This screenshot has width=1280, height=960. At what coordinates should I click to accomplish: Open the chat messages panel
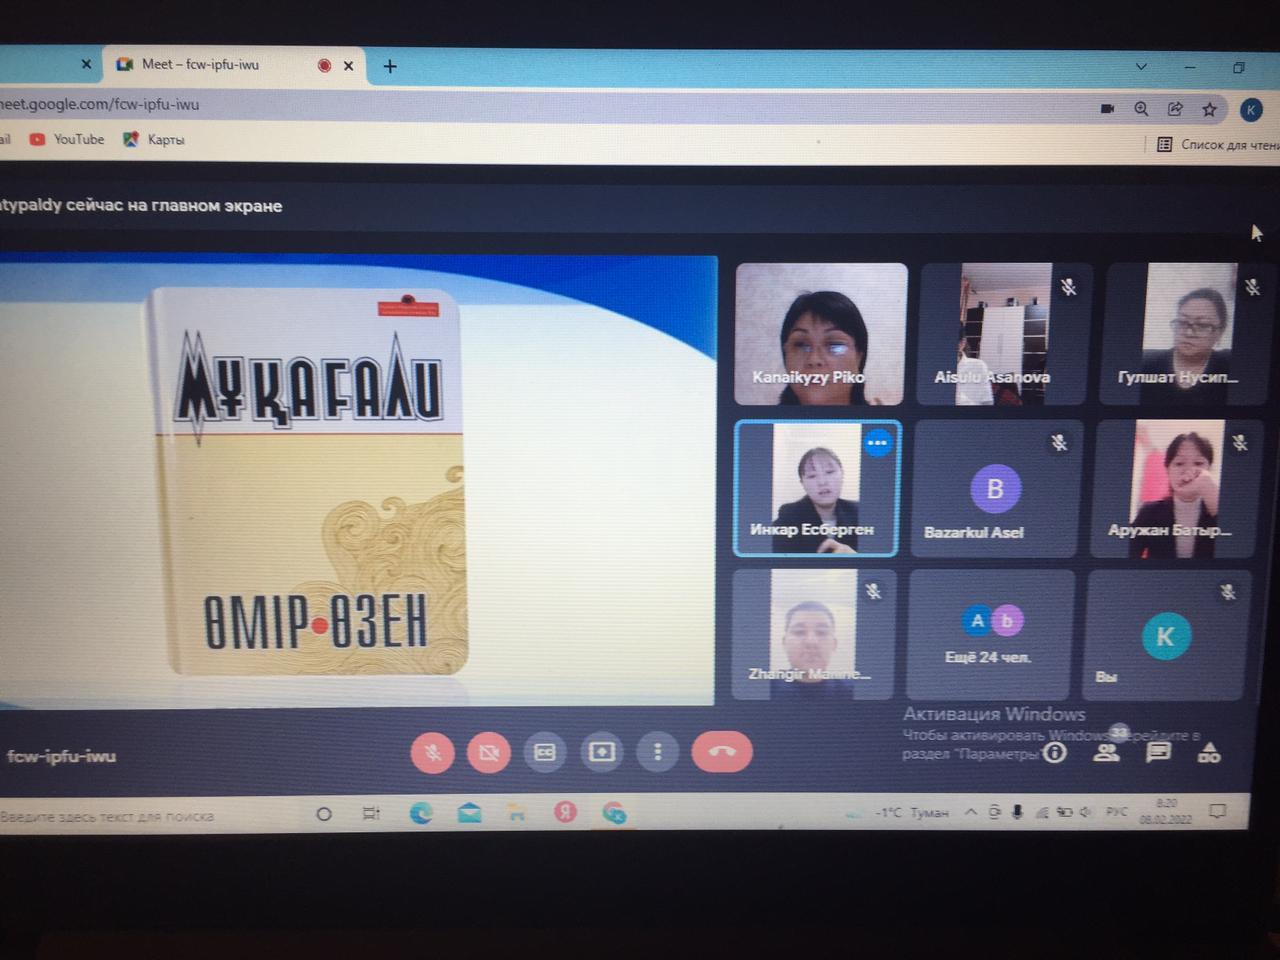tap(1158, 752)
